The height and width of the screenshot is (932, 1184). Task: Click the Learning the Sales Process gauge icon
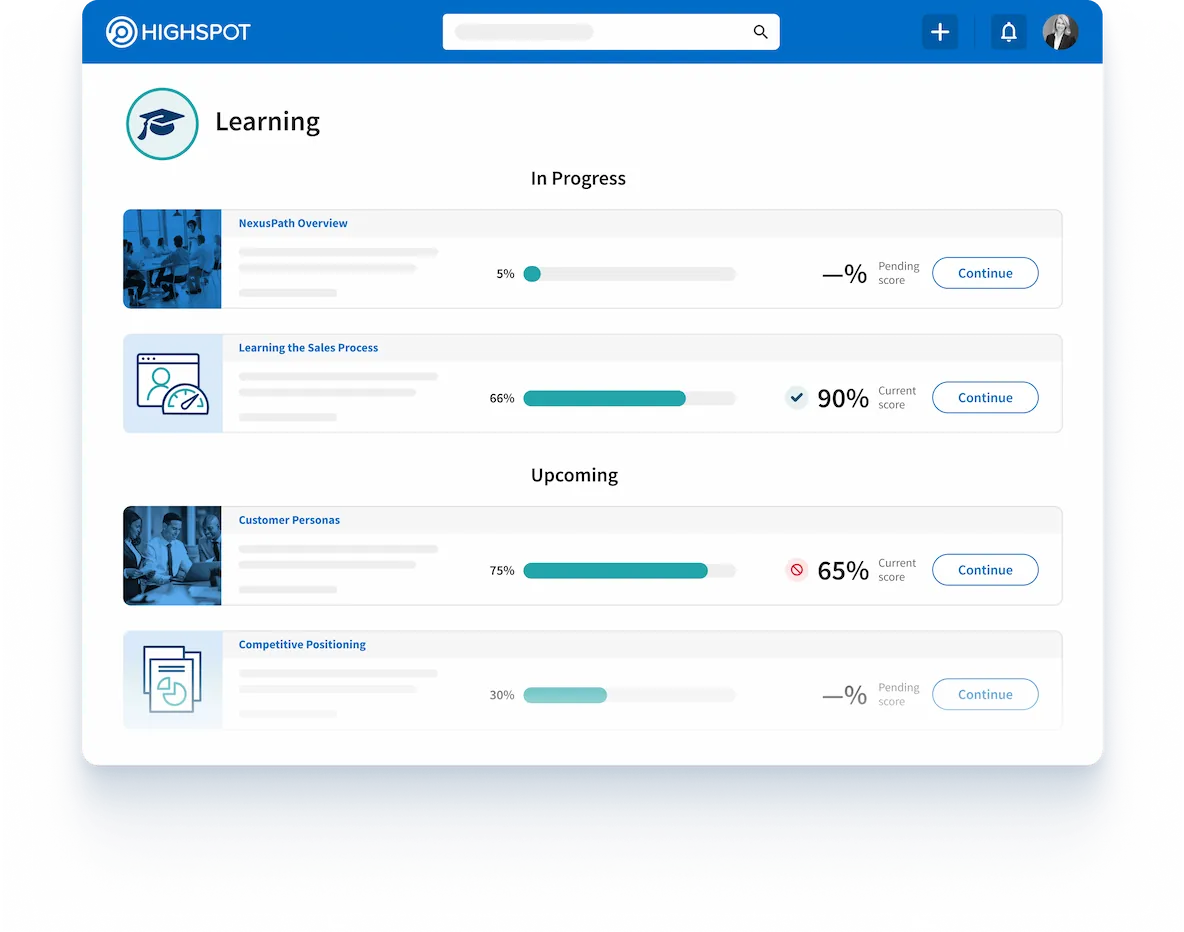pyautogui.click(x=172, y=383)
